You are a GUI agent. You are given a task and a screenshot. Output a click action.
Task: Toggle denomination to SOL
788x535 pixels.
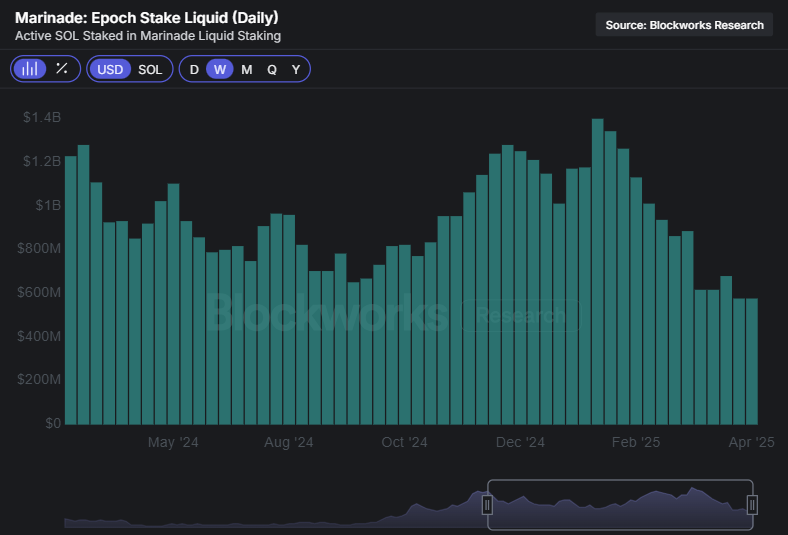pos(150,69)
